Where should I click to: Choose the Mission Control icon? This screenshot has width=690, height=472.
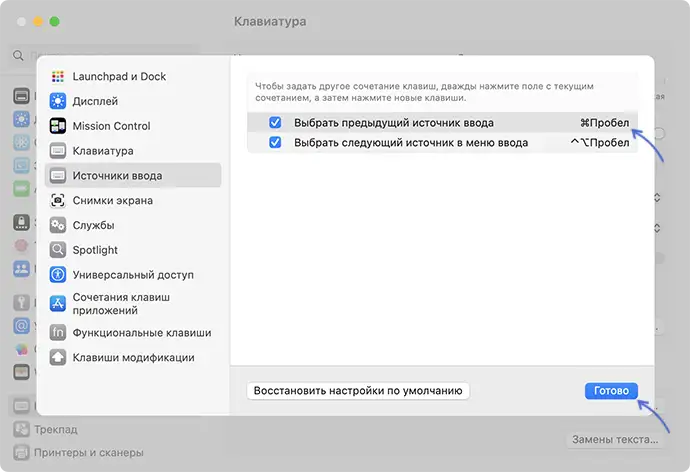pyautogui.click(x=58, y=126)
